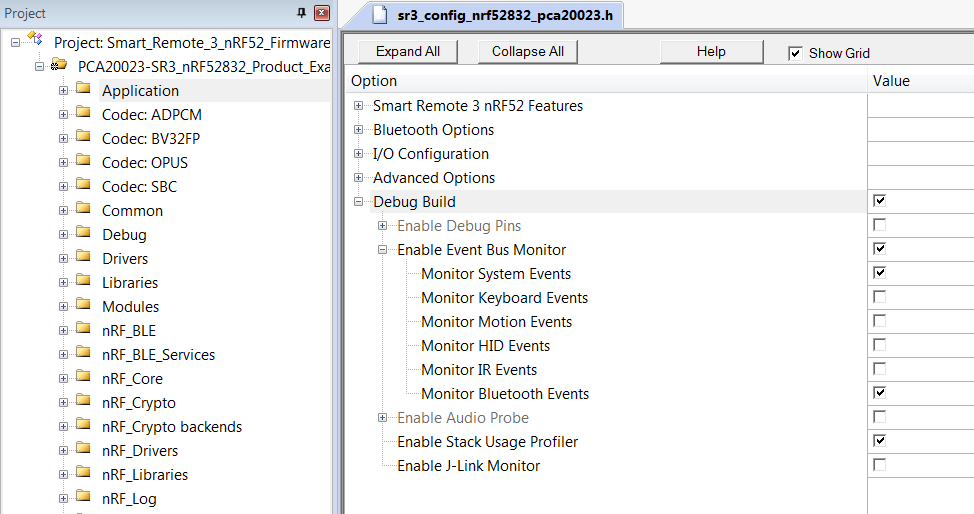Select nRF_Log group label in project tree

[129, 498]
